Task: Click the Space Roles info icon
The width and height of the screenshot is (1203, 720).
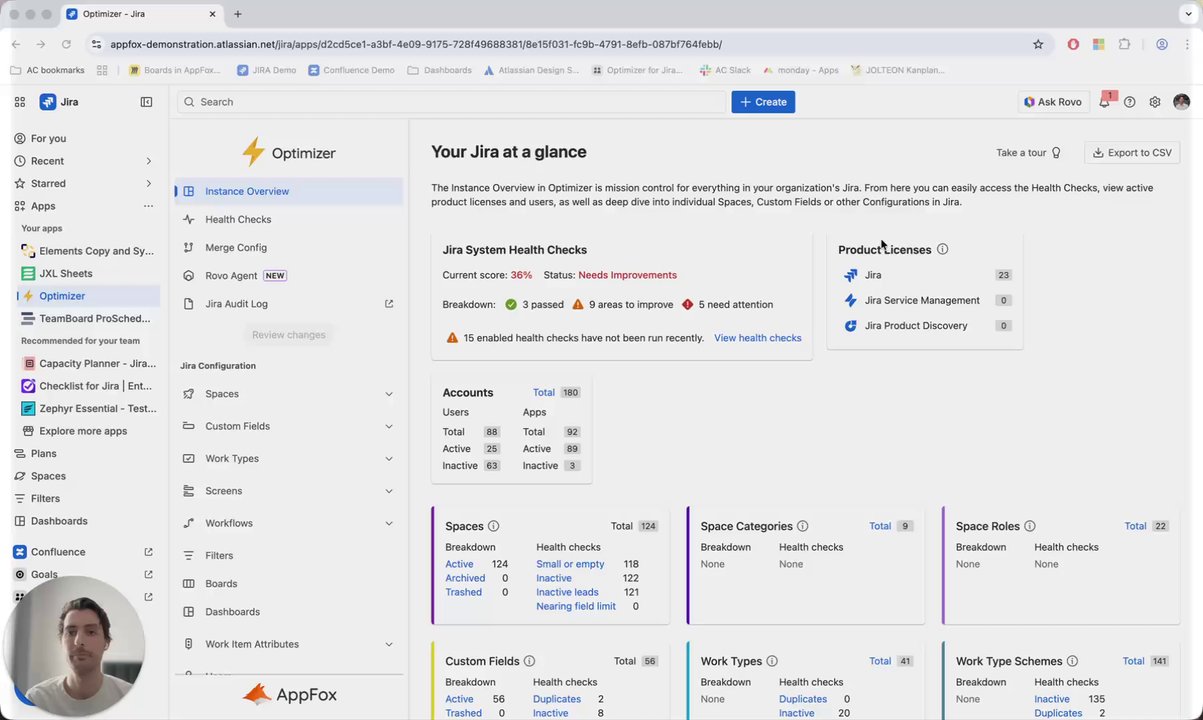Action: tap(1030, 526)
